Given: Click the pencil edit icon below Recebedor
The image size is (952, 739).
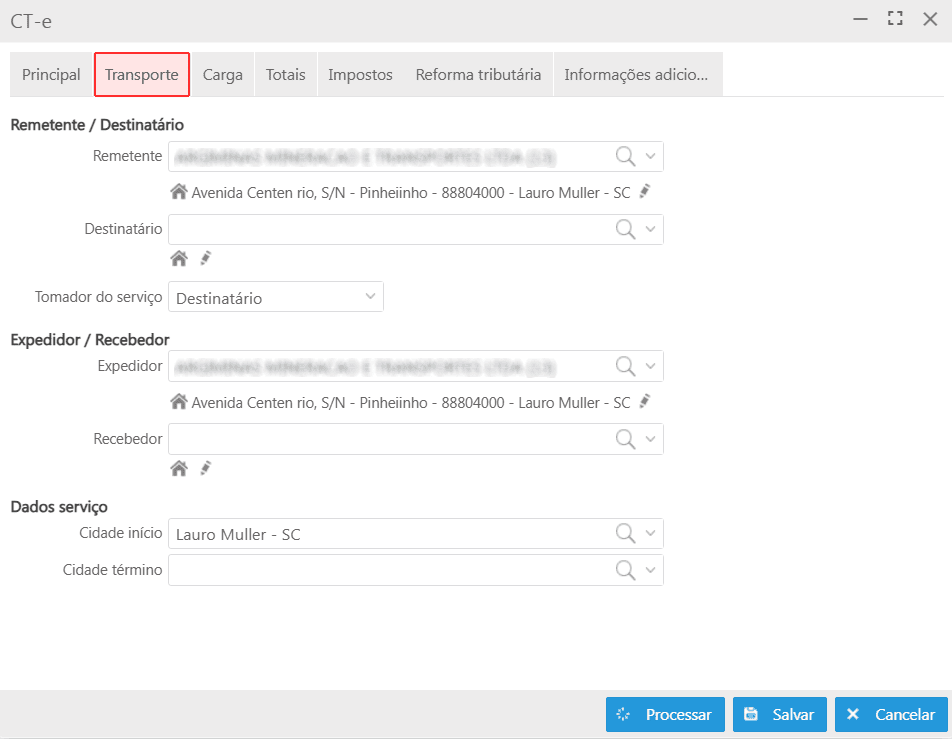Looking at the screenshot, I should [205, 468].
